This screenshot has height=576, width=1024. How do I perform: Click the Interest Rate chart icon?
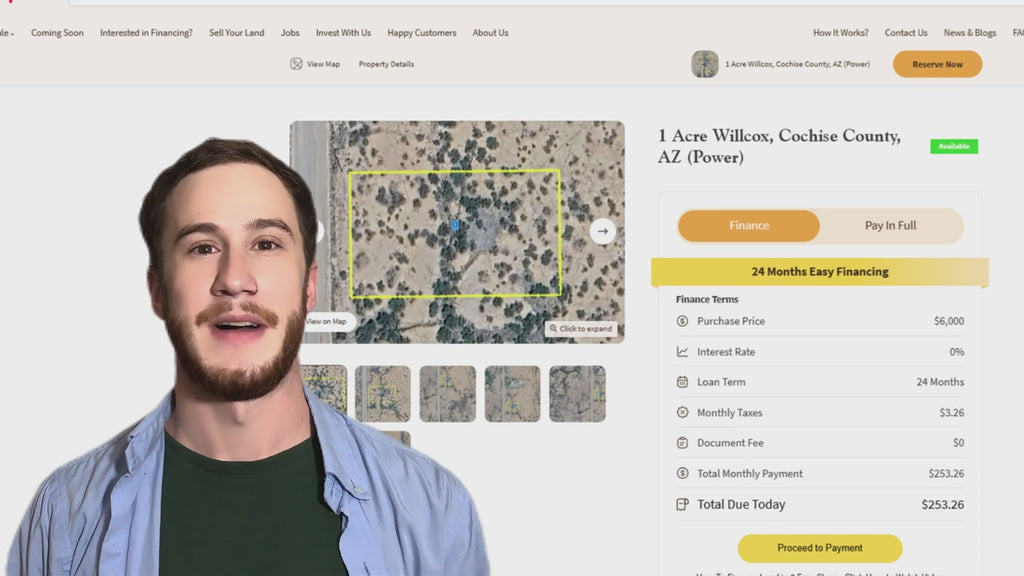[682, 352]
